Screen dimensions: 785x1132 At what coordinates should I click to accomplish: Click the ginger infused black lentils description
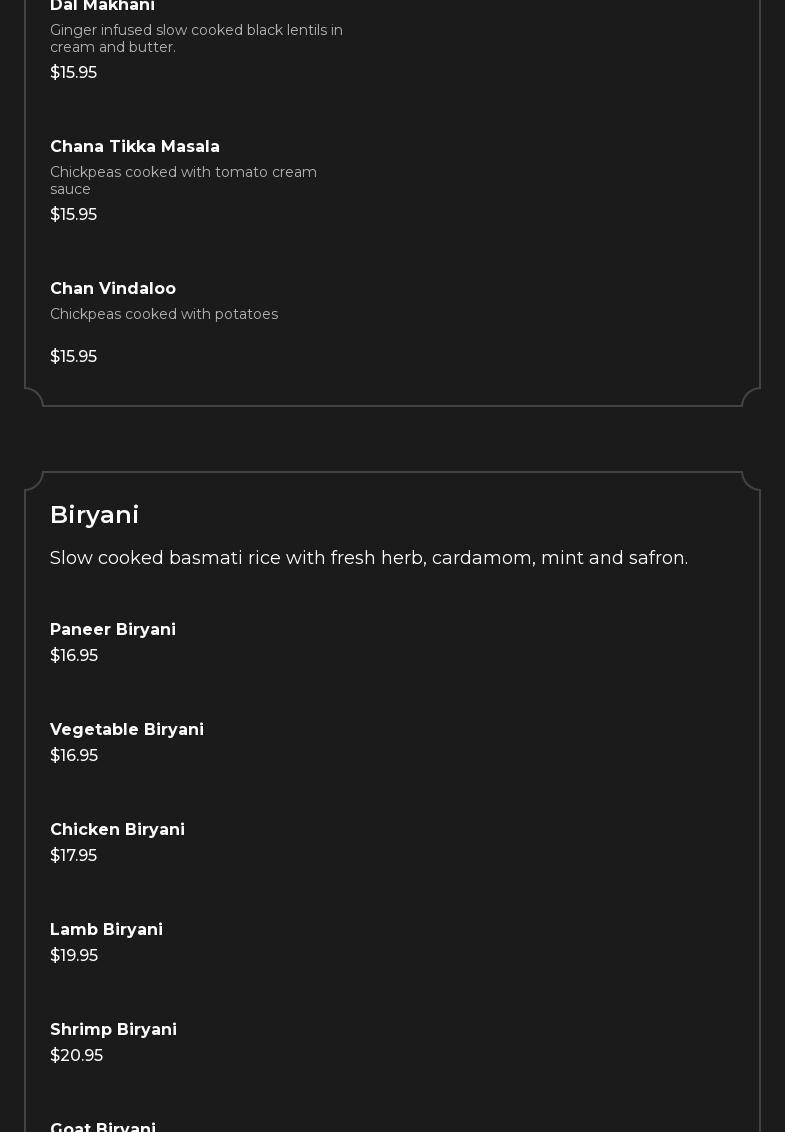point(196,39)
